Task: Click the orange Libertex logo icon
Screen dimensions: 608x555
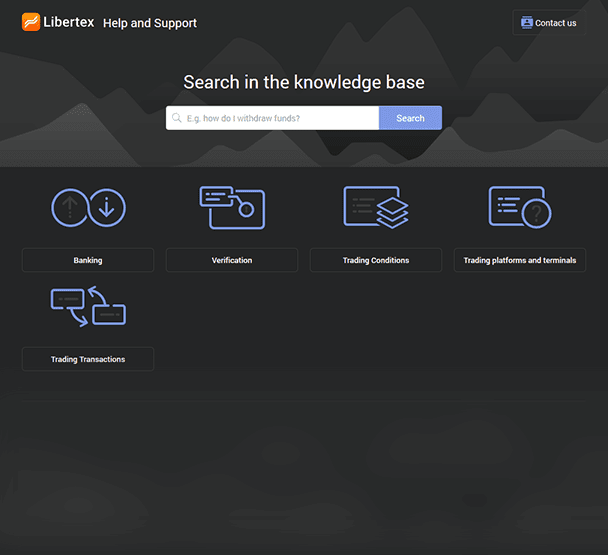Action: tap(31, 22)
